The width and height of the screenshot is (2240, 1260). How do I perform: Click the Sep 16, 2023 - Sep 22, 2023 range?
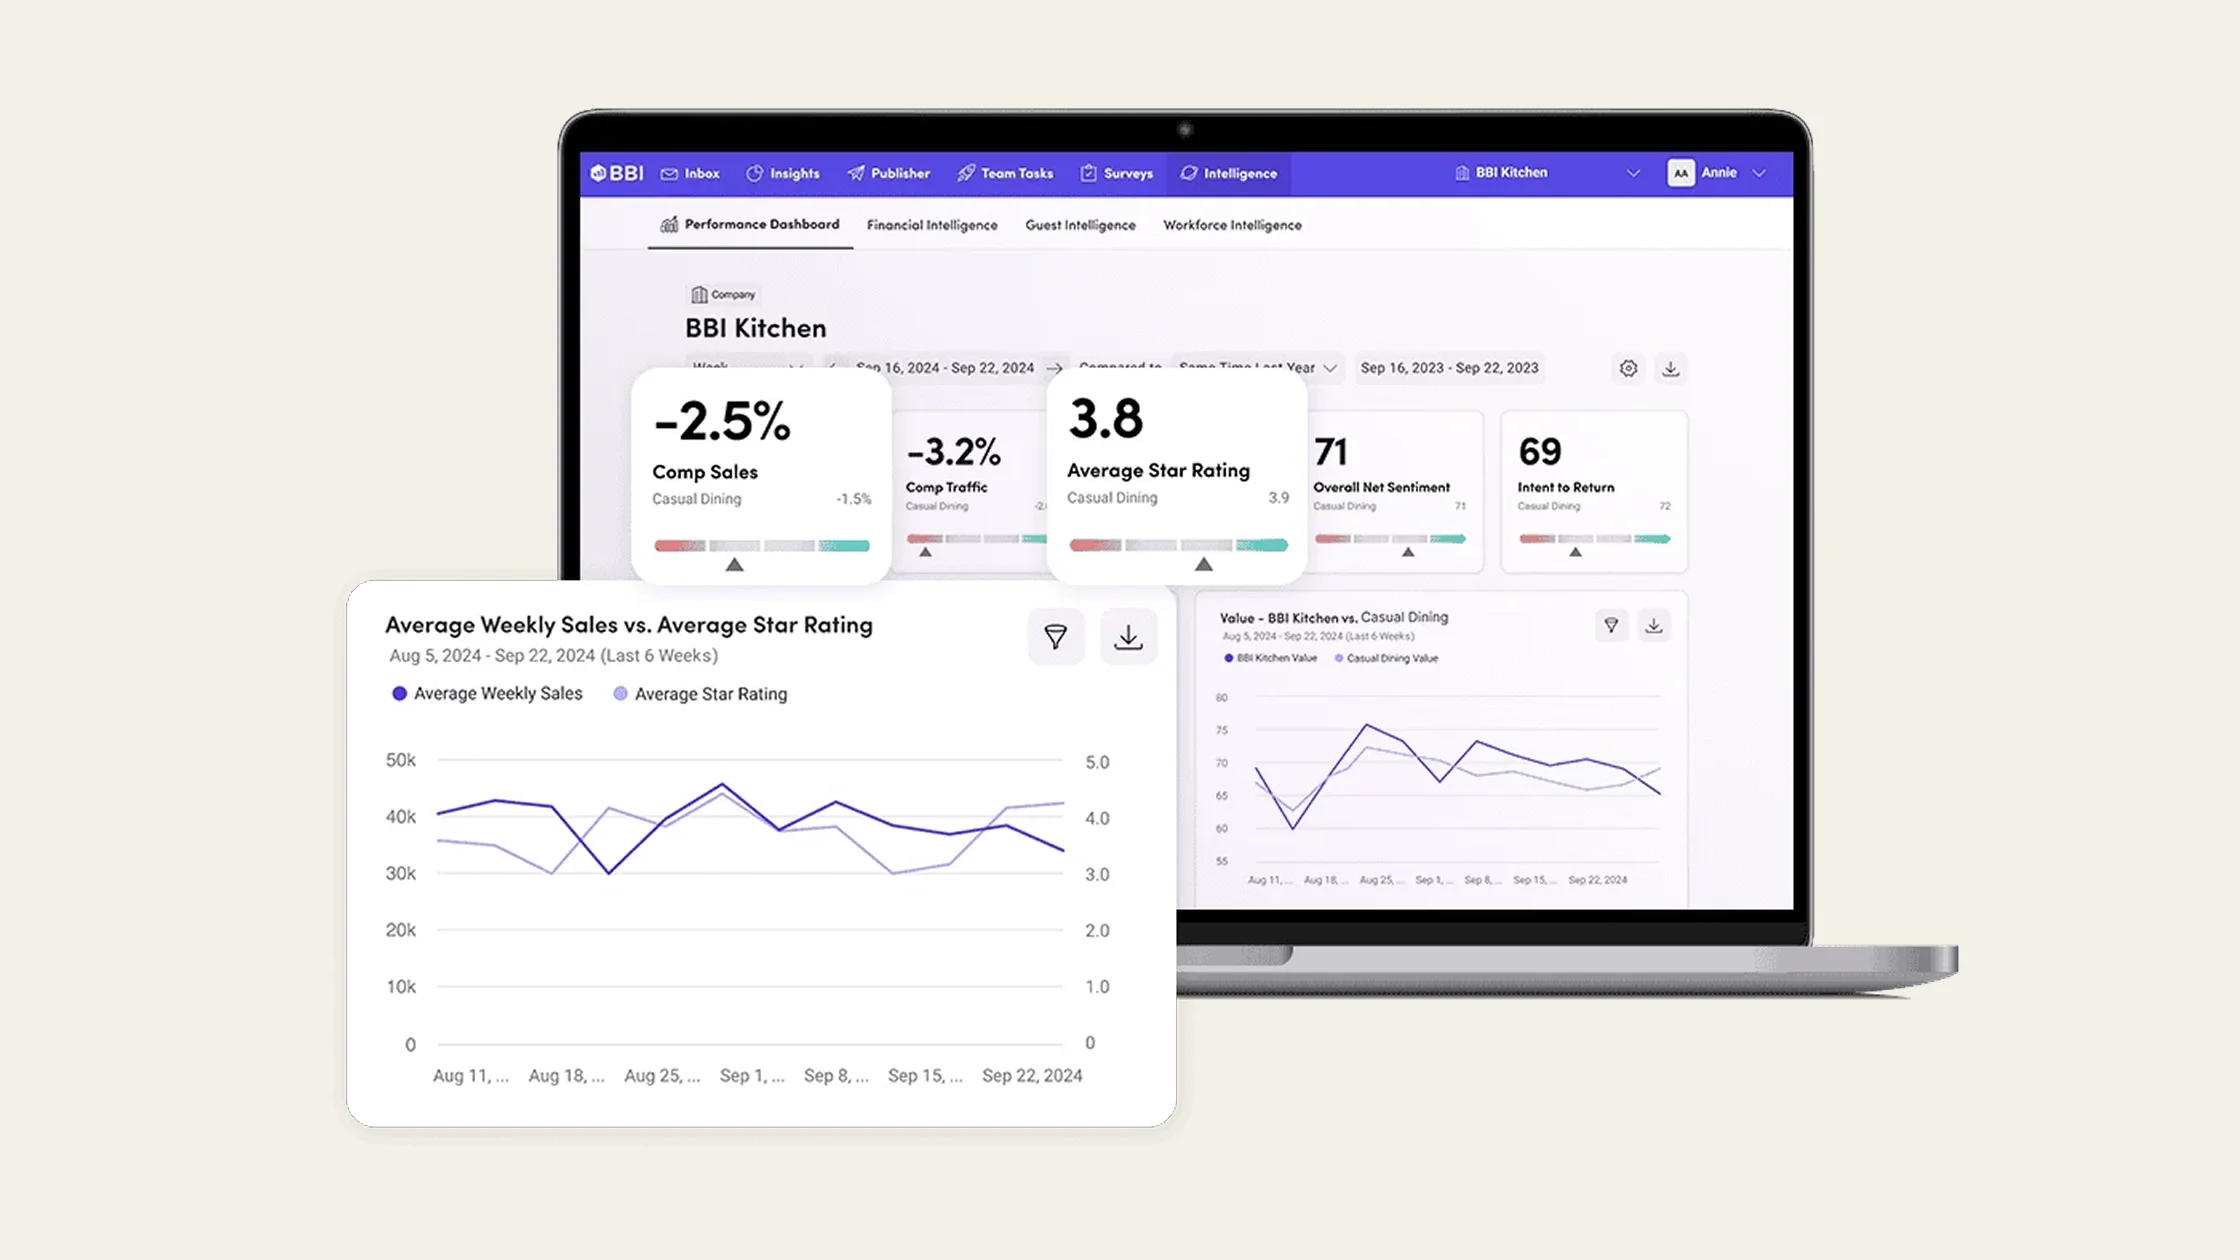pyautogui.click(x=1449, y=368)
